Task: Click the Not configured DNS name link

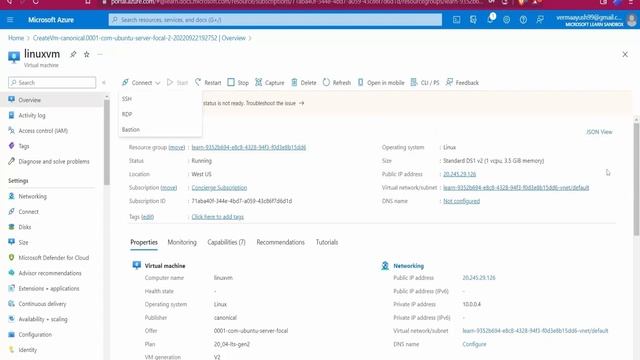Action: (x=462, y=201)
